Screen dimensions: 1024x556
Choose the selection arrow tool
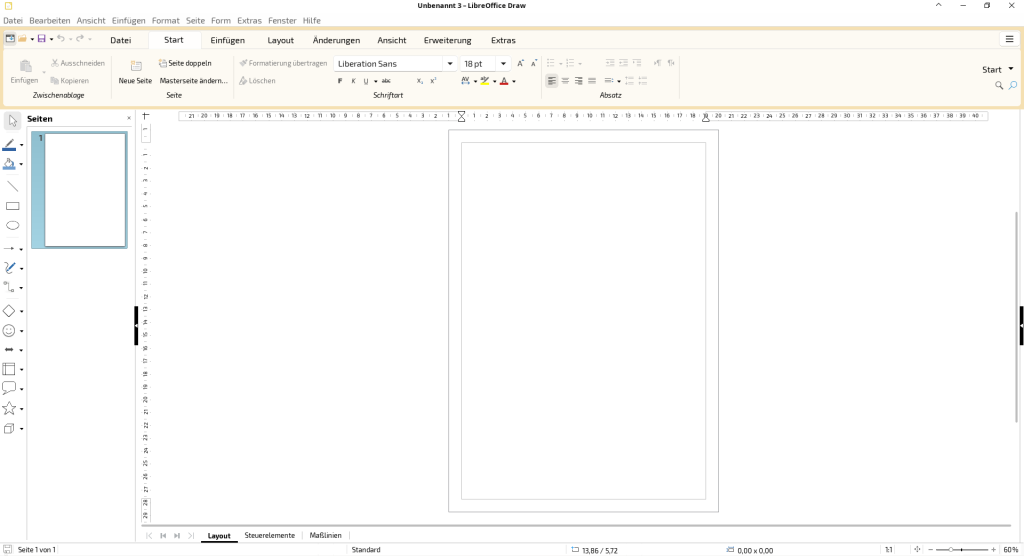tap(12, 121)
